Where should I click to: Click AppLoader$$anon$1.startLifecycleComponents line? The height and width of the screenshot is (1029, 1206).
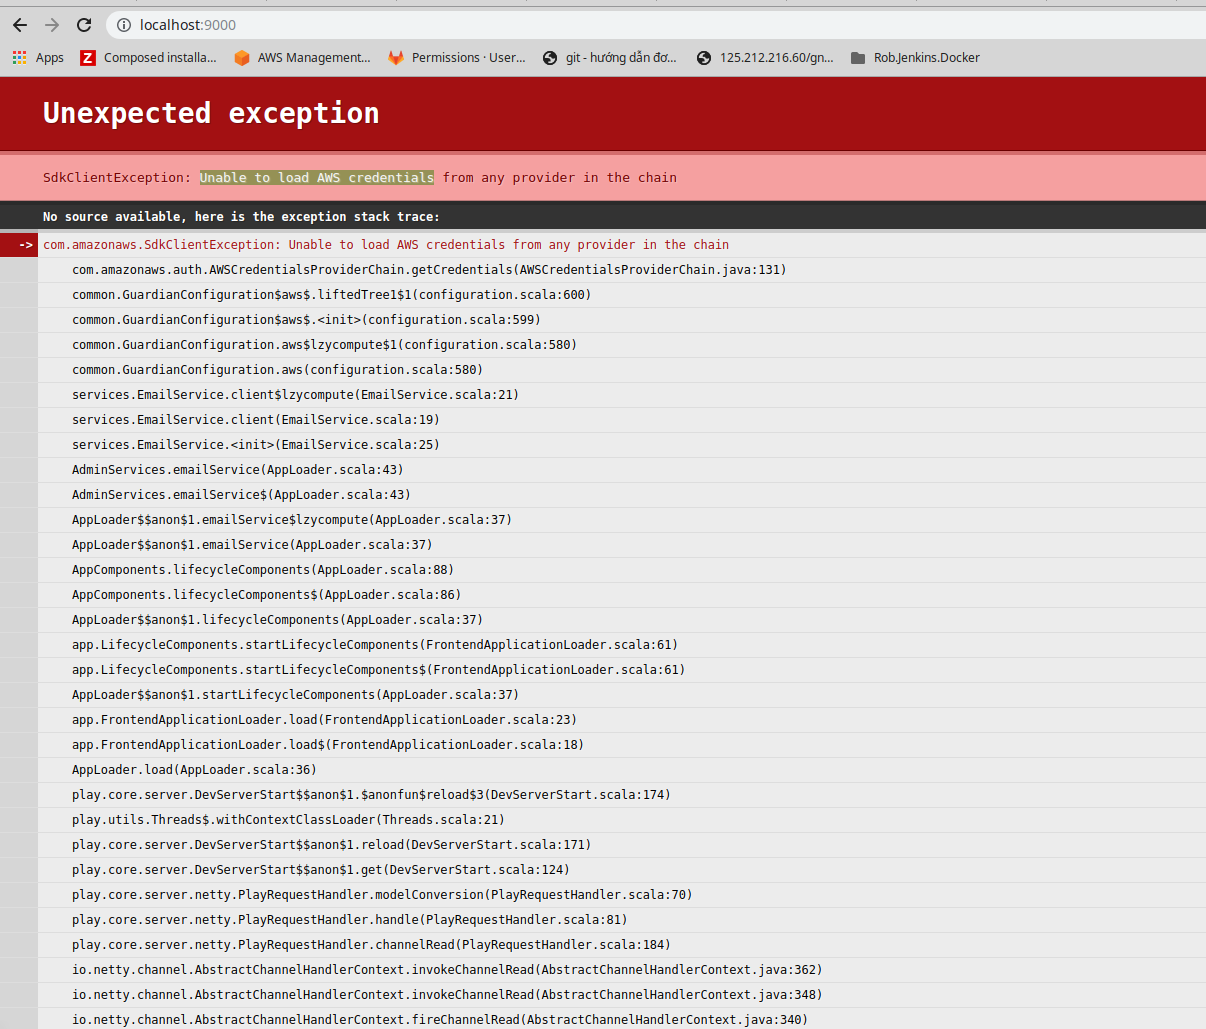[295, 695]
